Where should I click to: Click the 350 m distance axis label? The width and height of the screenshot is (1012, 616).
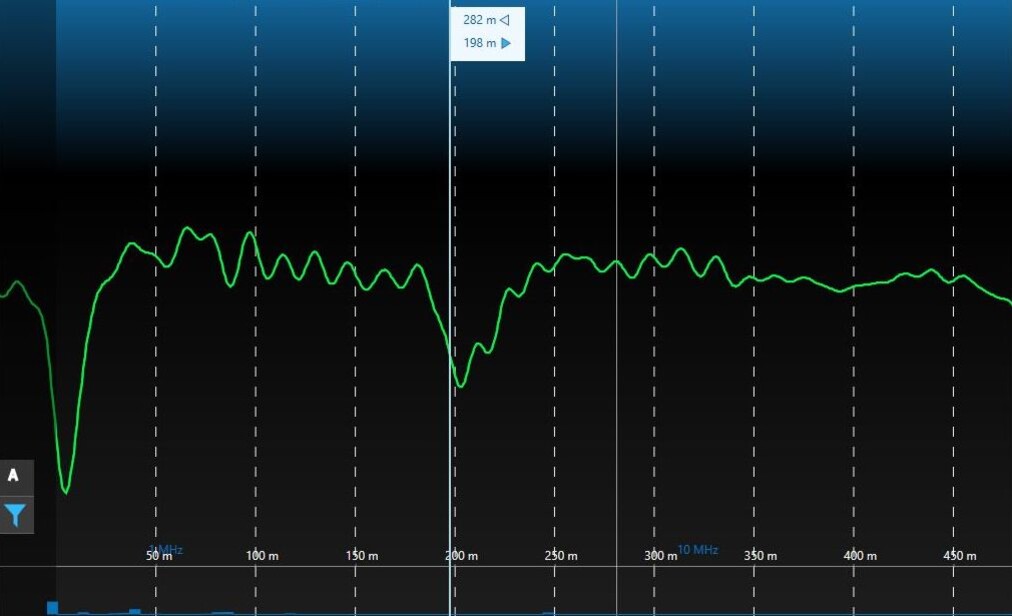tap(760, 556)
